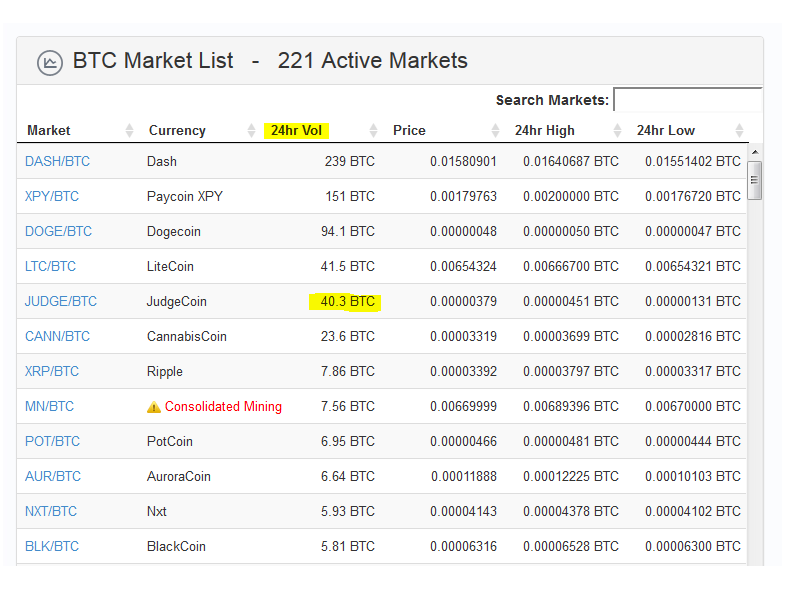The image size is (791, 594).
Task: Sort by 24hr Vol column arrows
Action: tap(373, 130)
